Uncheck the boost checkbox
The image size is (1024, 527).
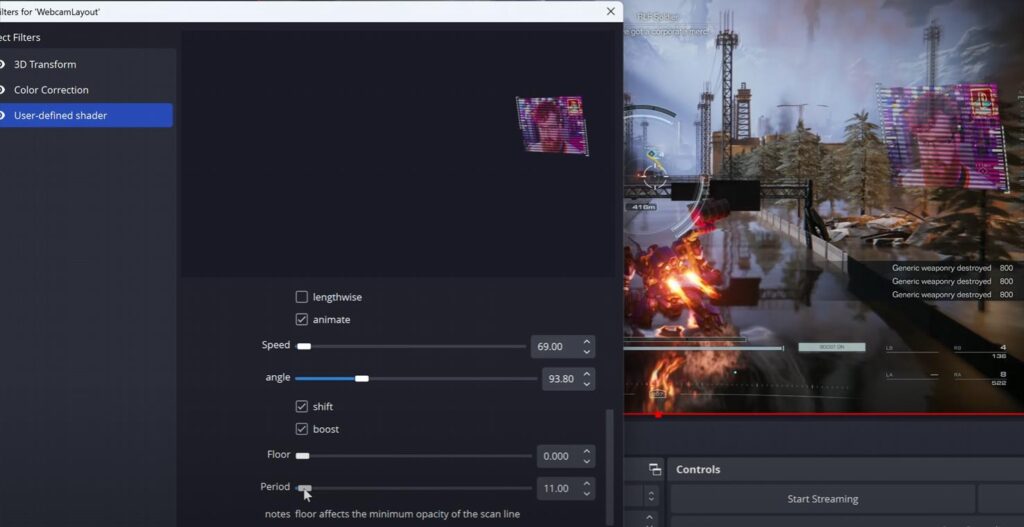pyautogui.click(x=301, y=429)
